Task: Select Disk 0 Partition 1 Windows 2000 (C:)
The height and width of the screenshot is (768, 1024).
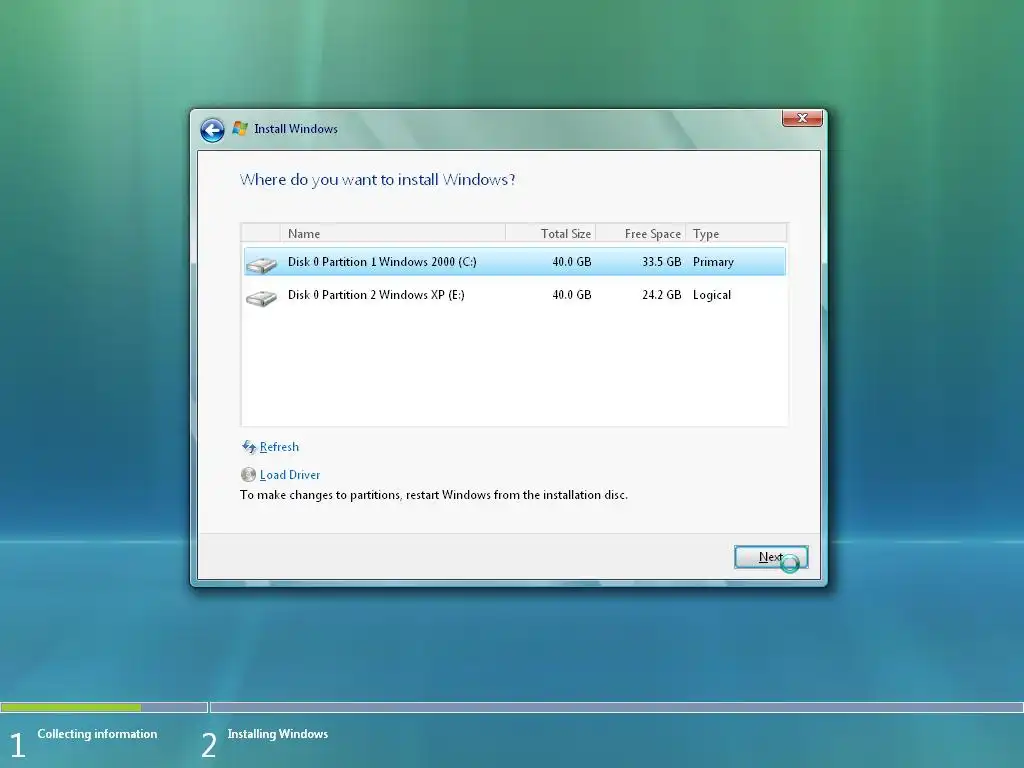Action: [x=515, y=262]
